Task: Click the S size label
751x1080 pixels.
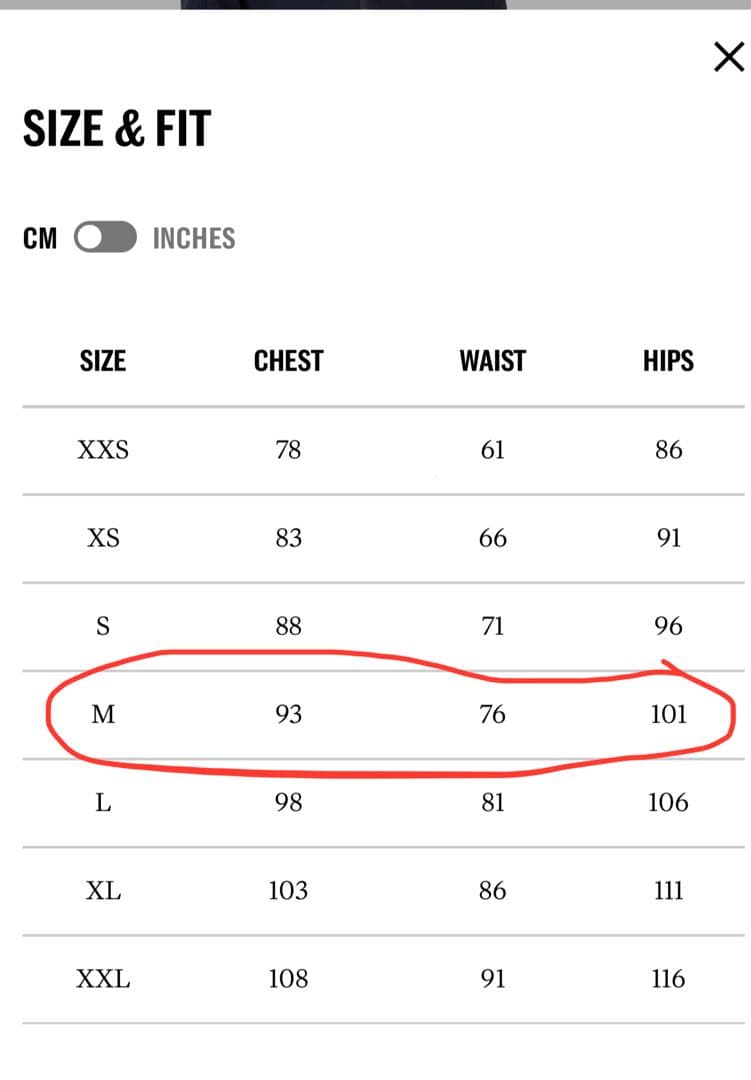Action: [x=103, y=626]
